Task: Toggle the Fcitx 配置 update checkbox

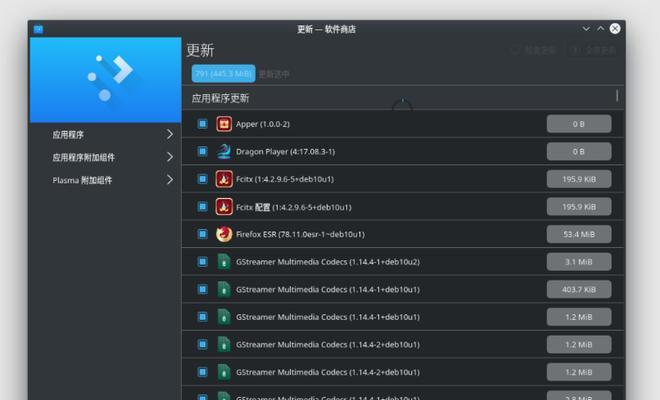Action: (202, 206)
